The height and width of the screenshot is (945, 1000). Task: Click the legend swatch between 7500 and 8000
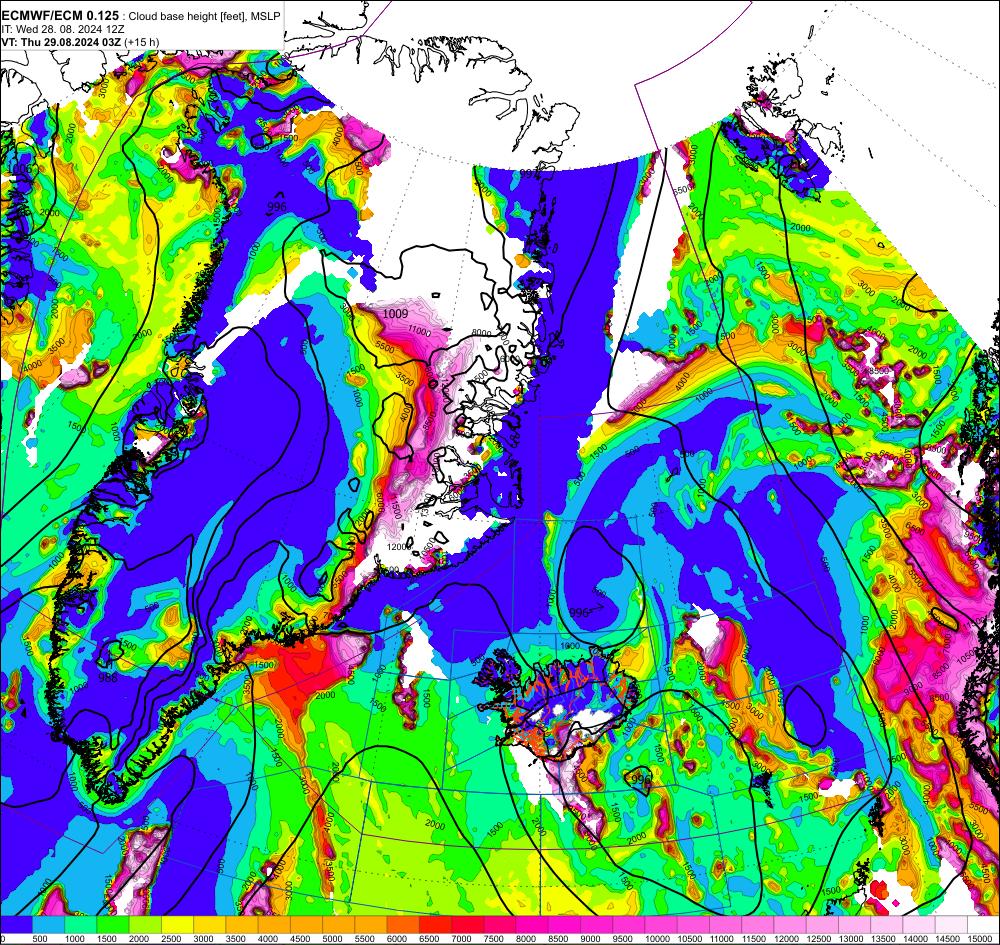(500, 925)
